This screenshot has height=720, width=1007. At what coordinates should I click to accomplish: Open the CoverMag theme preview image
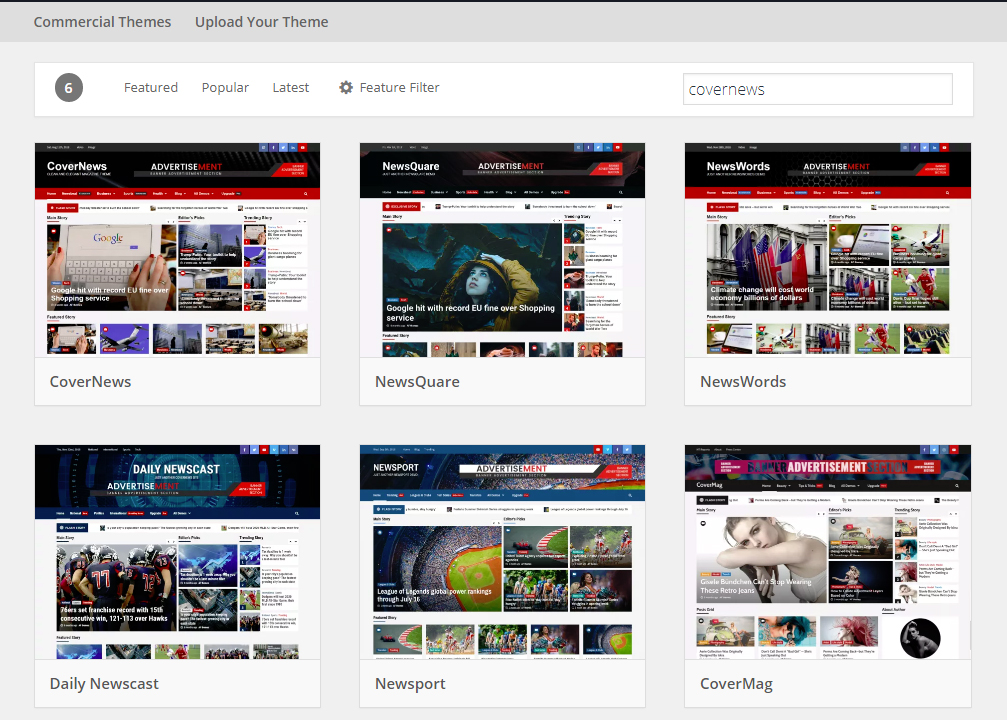click(x=827, y=552)
